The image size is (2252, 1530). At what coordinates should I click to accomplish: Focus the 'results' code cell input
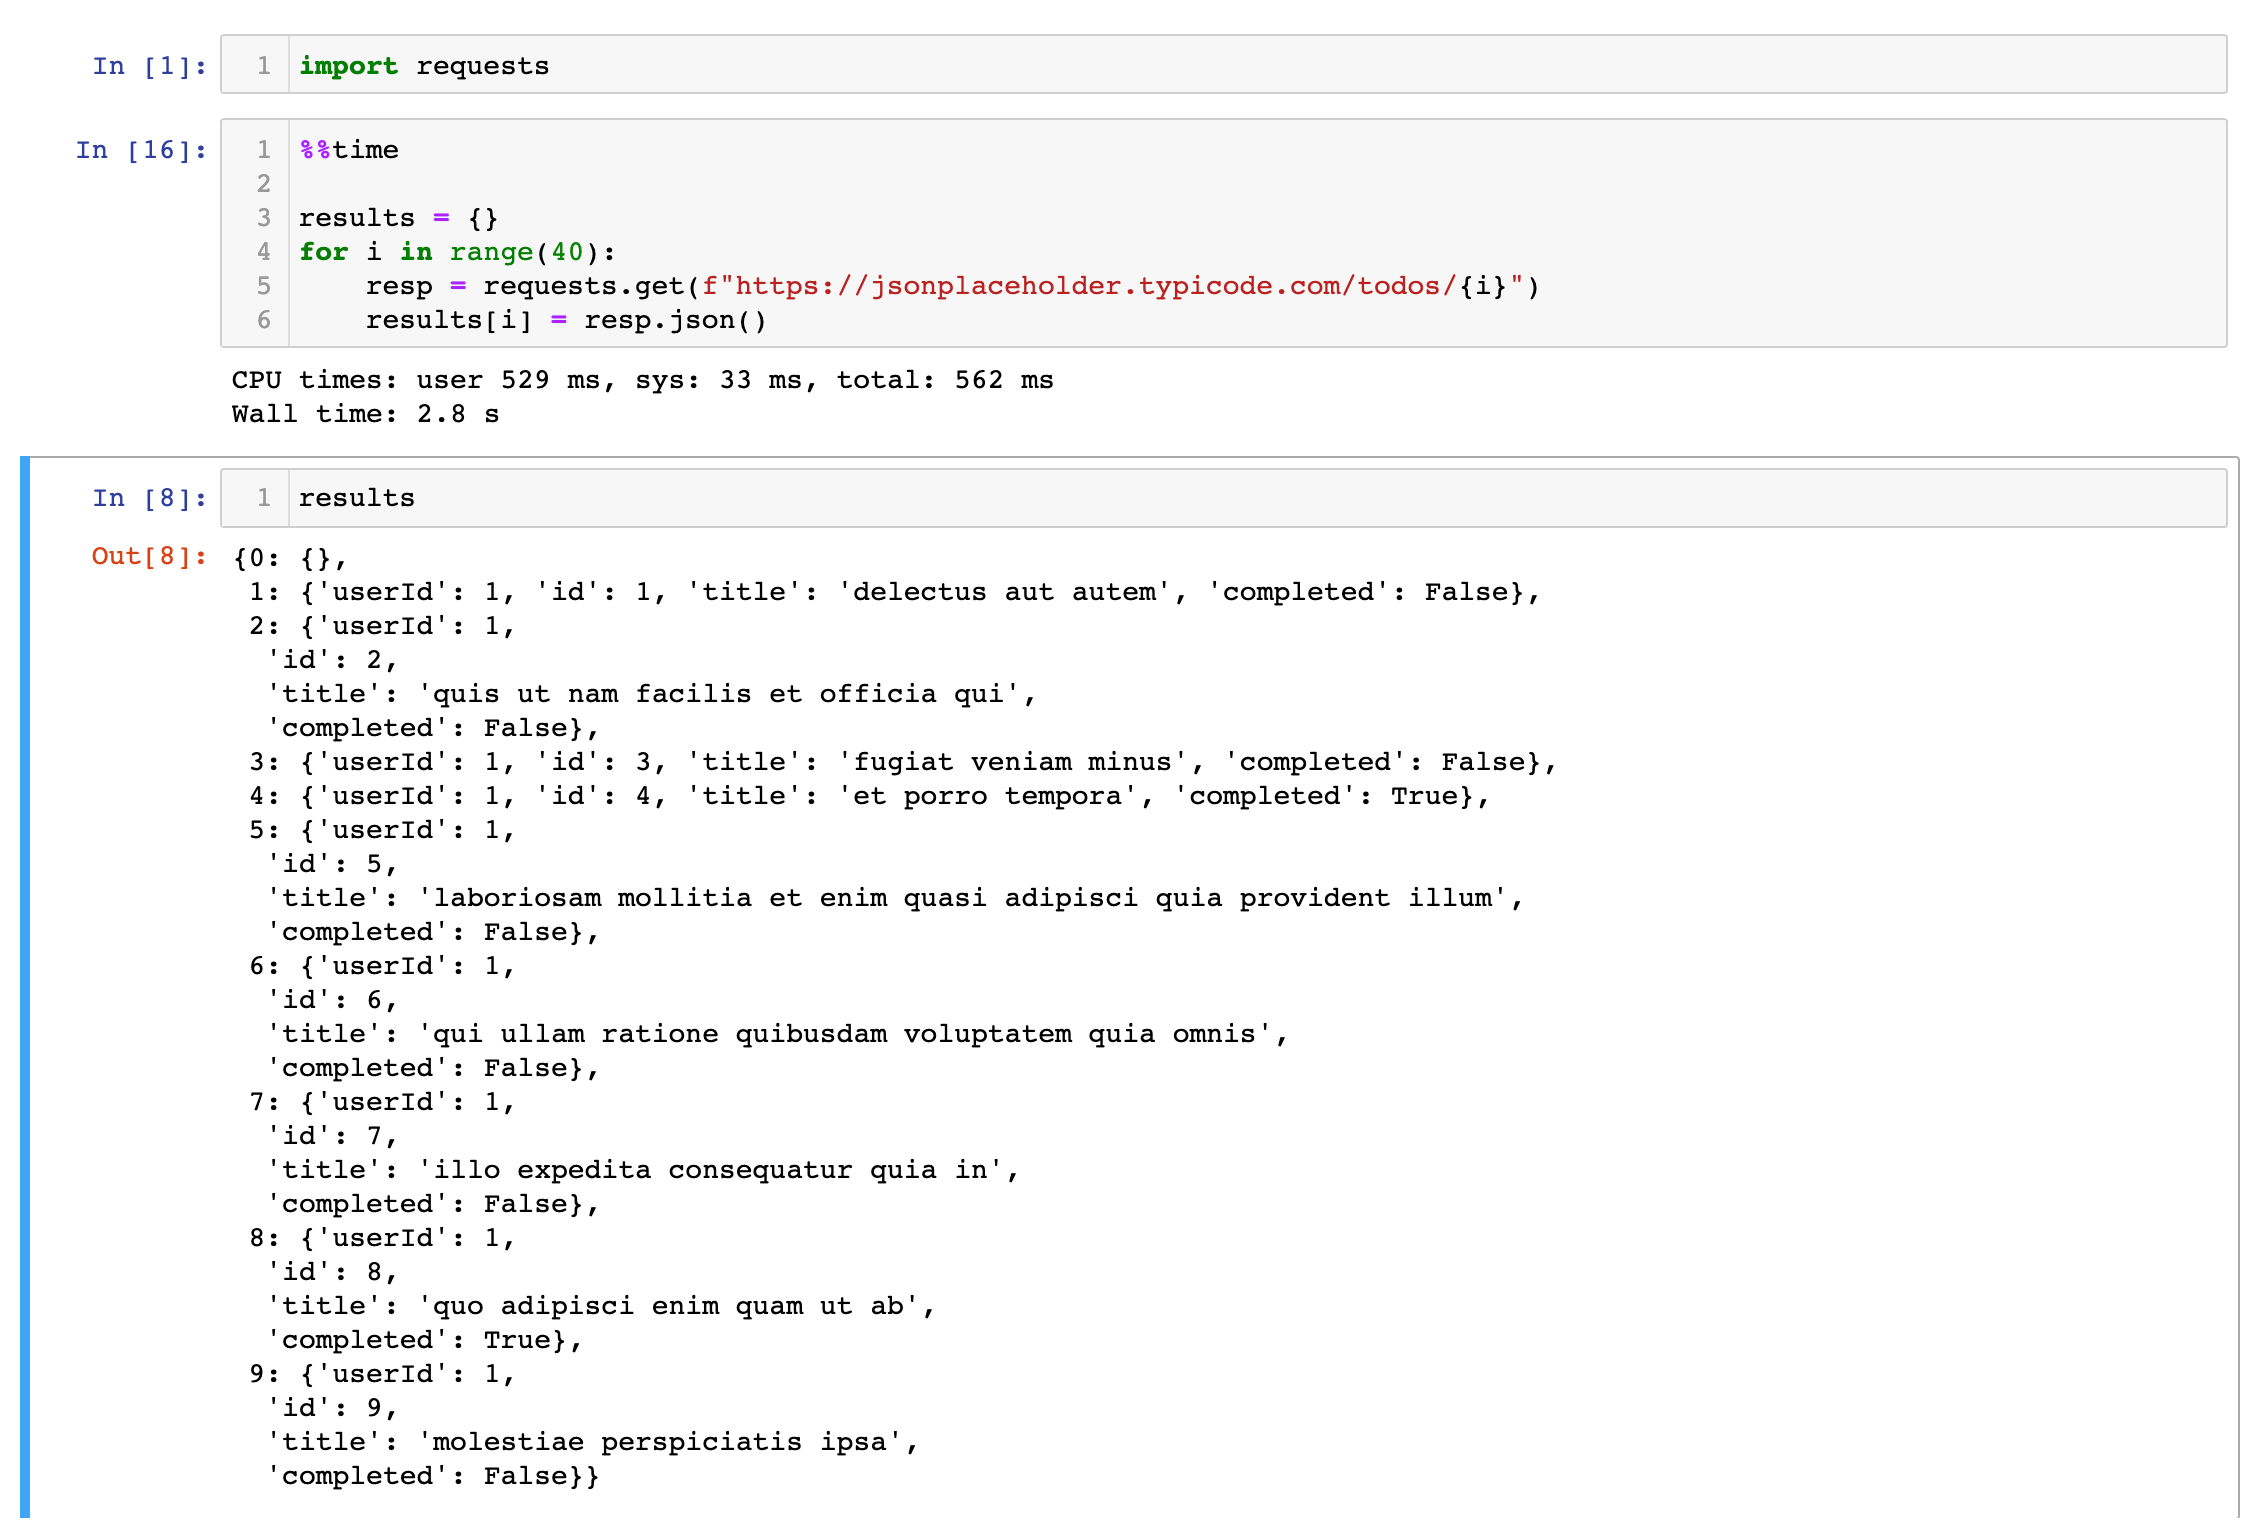click(1200, 498)
